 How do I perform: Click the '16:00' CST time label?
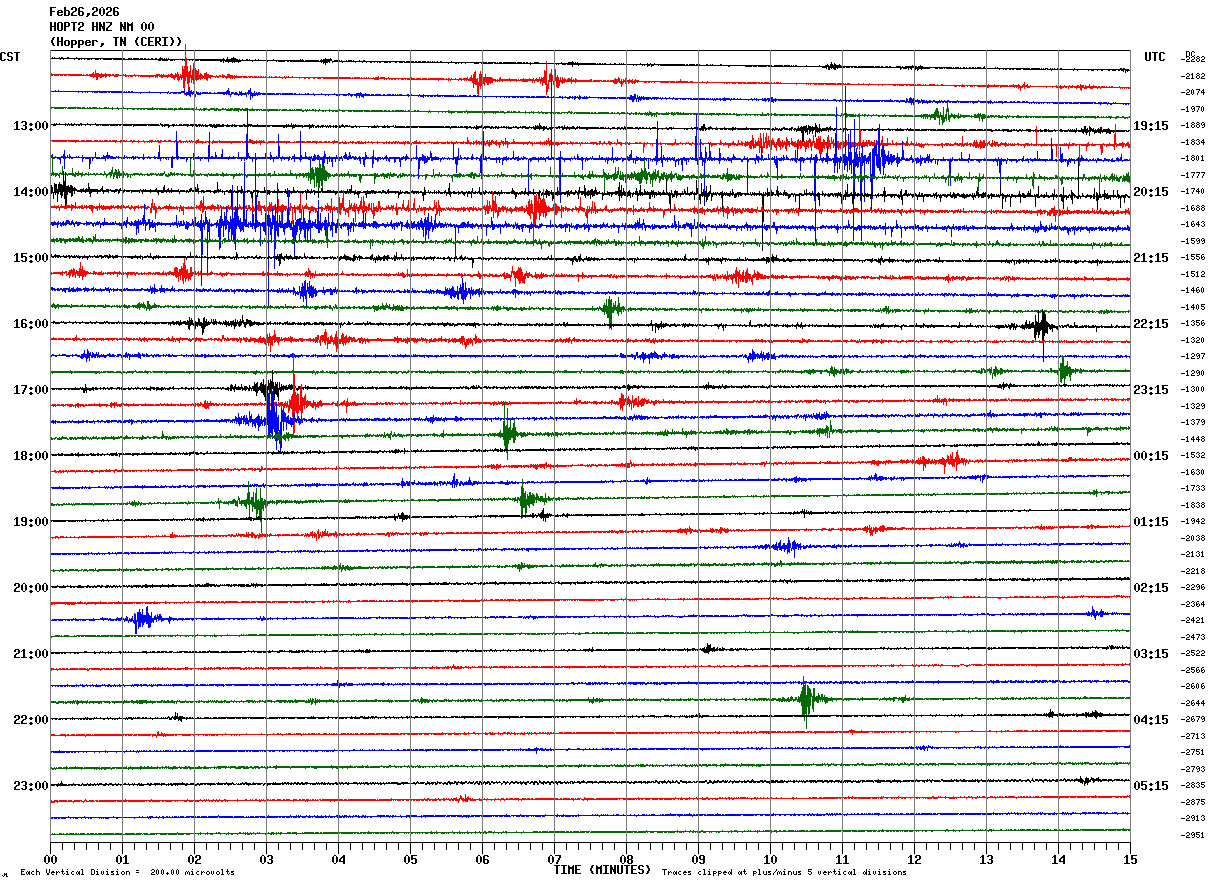pos(30,324)
